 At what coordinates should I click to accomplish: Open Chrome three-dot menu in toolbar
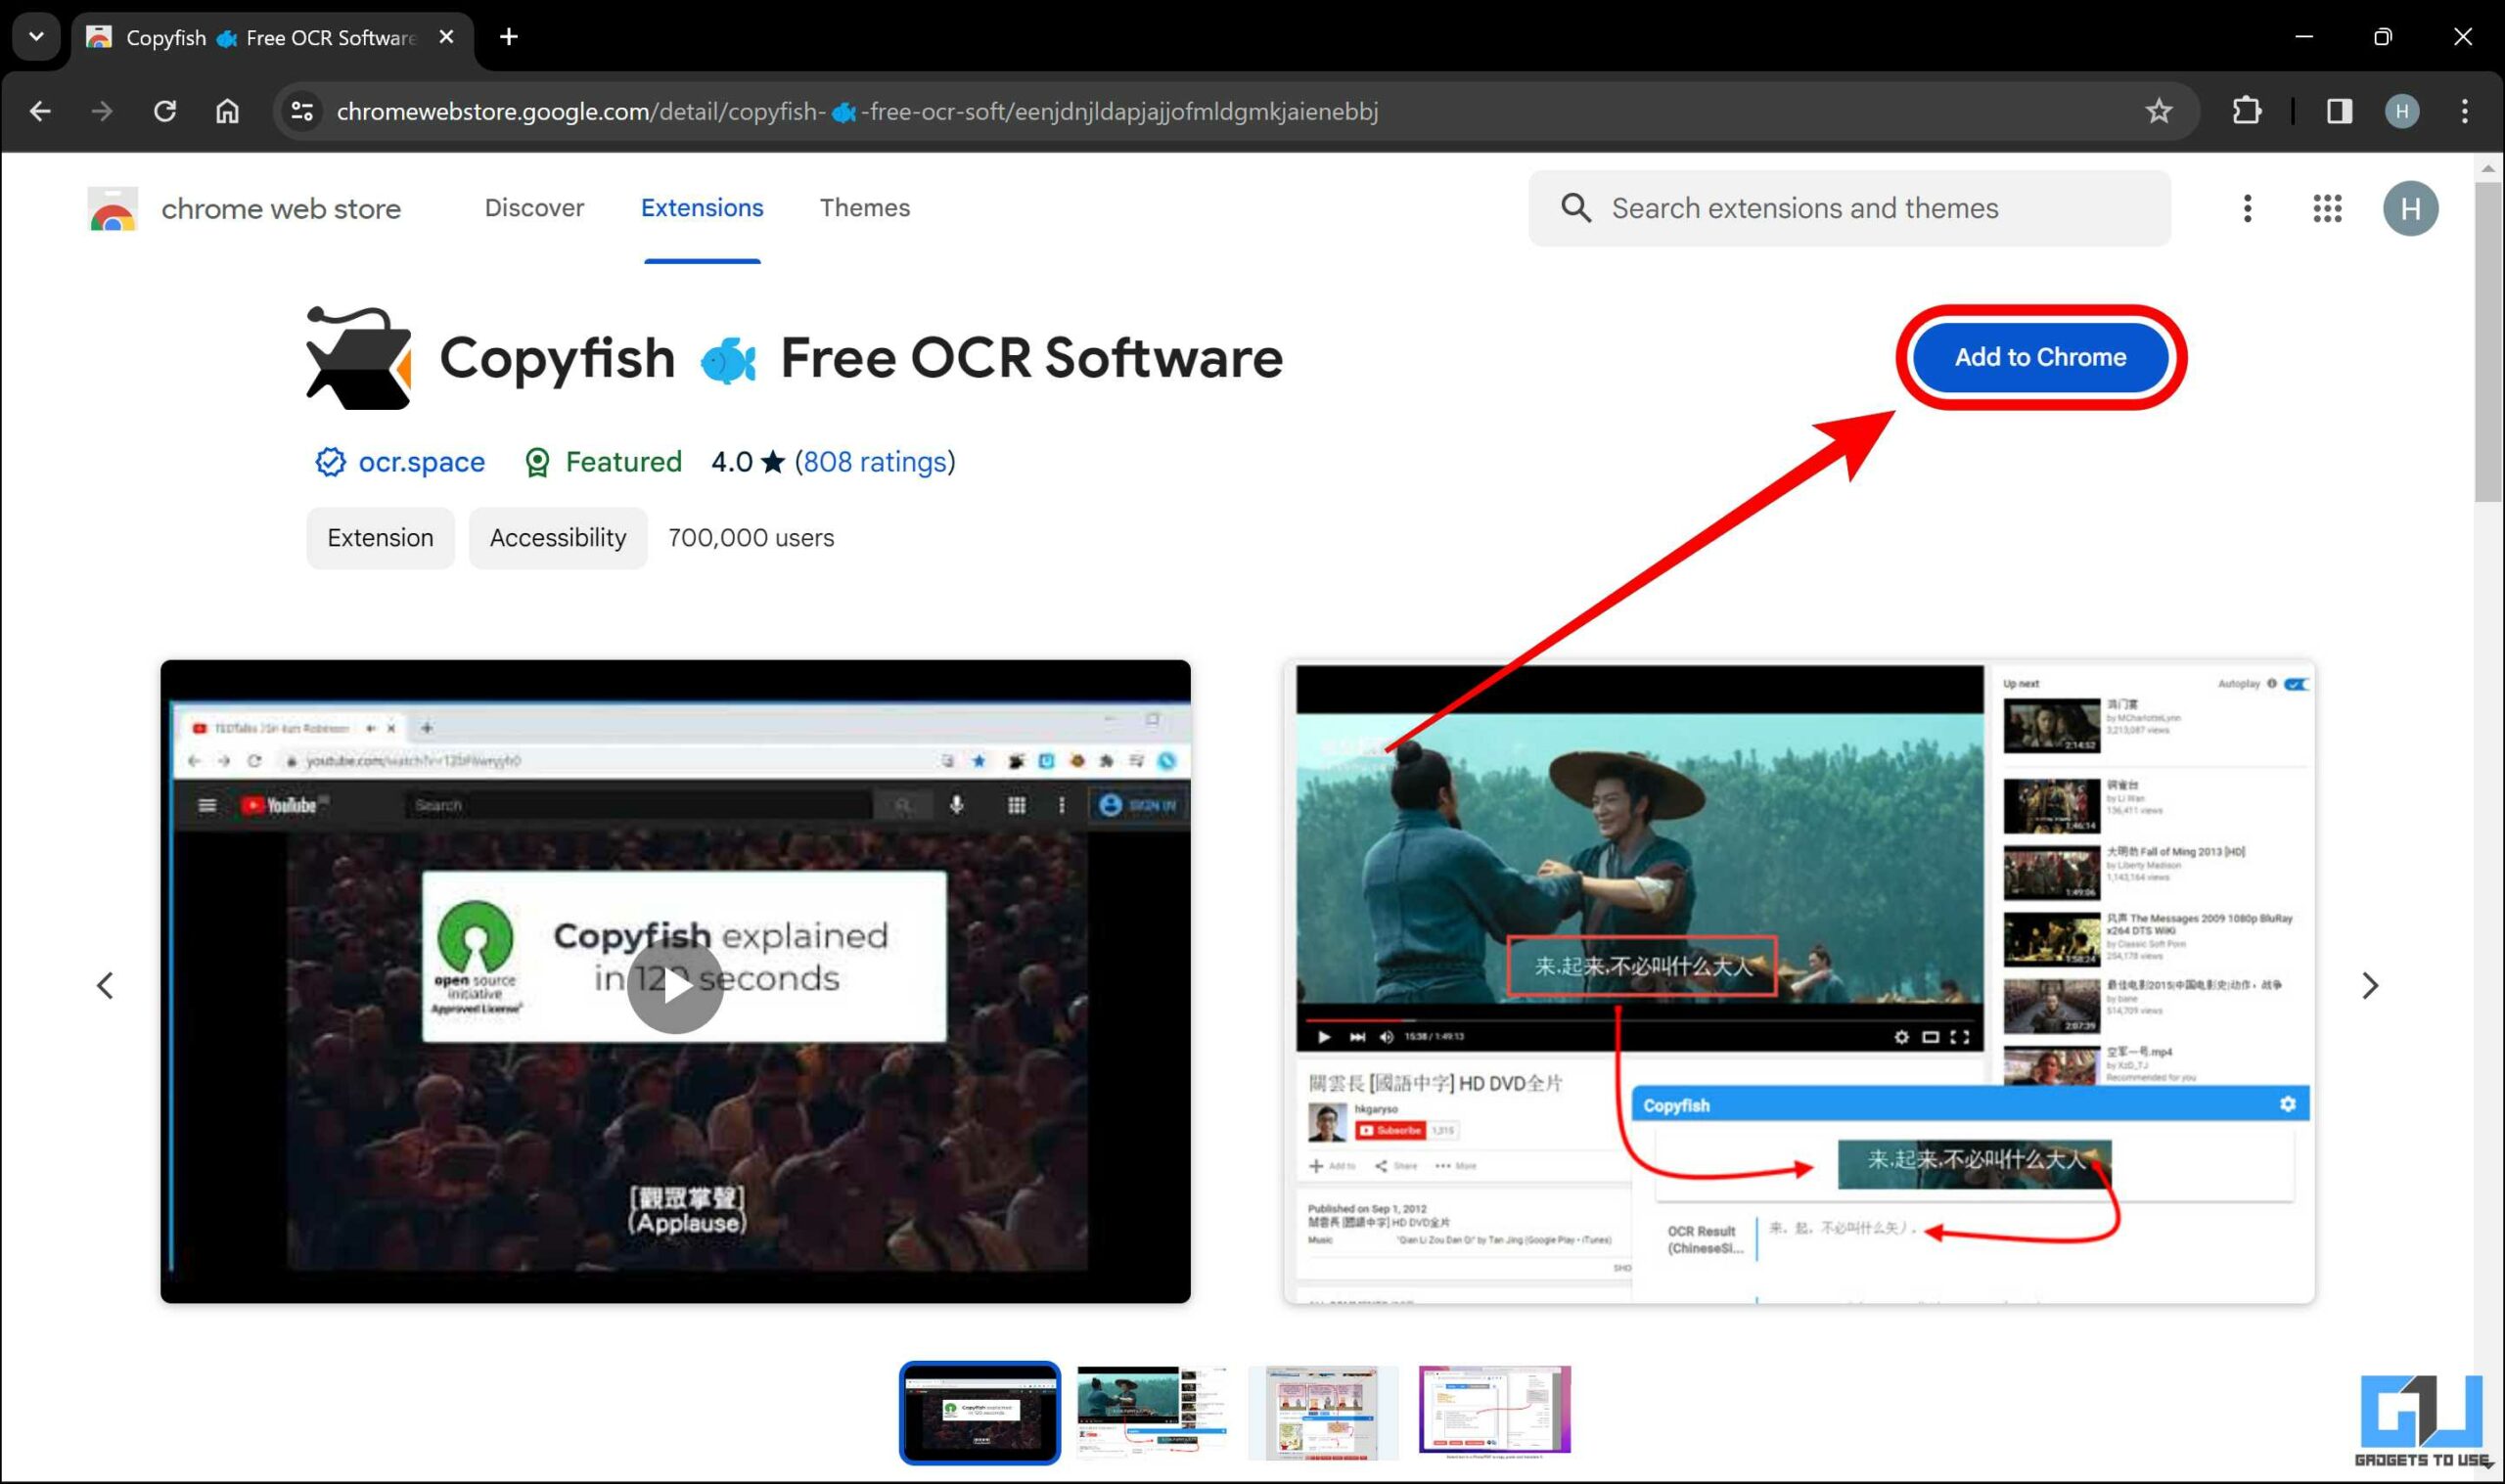(2465, 111)
